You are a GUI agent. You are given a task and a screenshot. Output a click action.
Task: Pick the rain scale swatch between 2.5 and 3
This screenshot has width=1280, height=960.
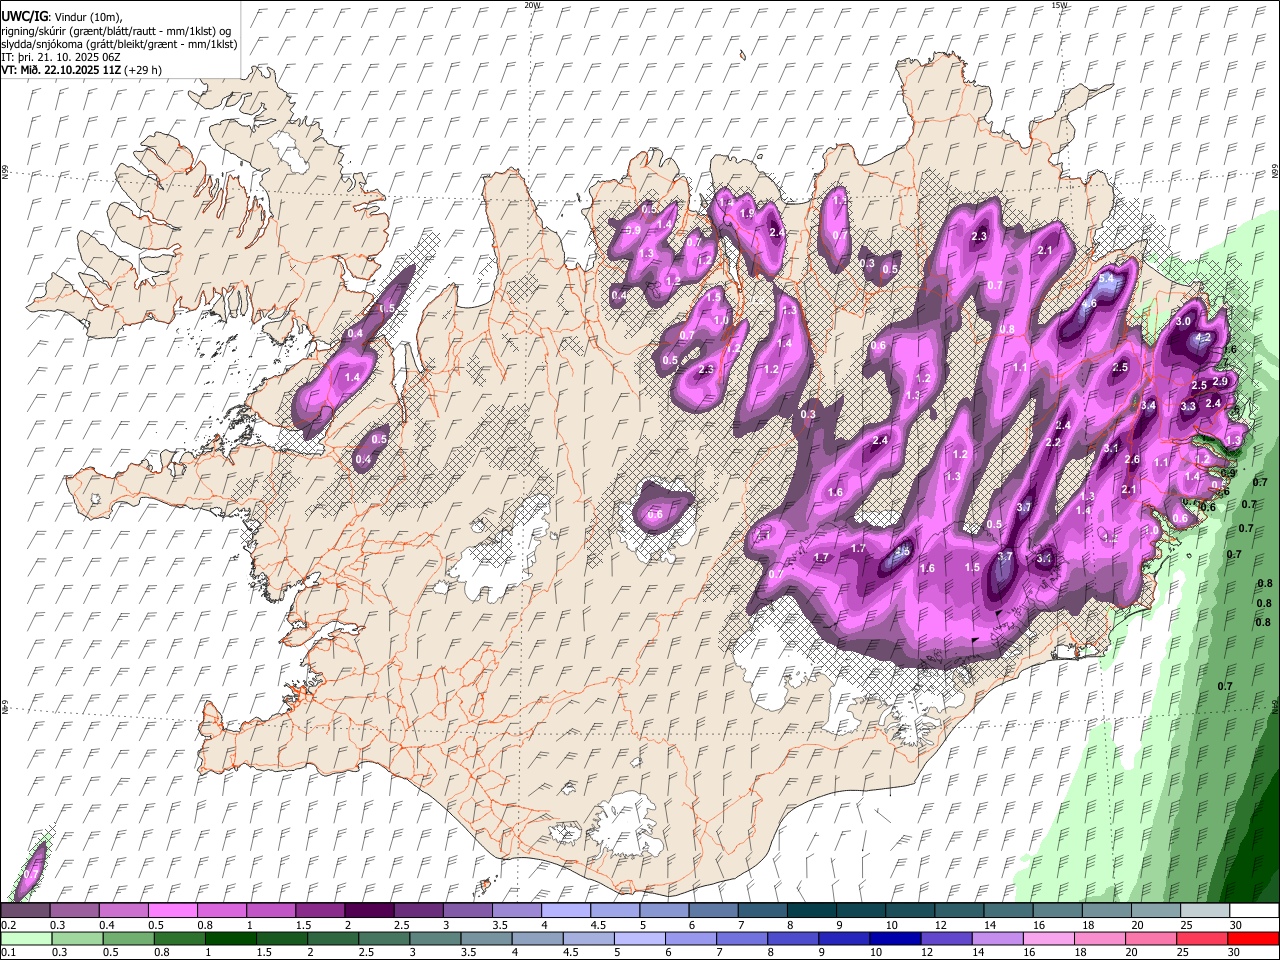click(x=383, y=939)
